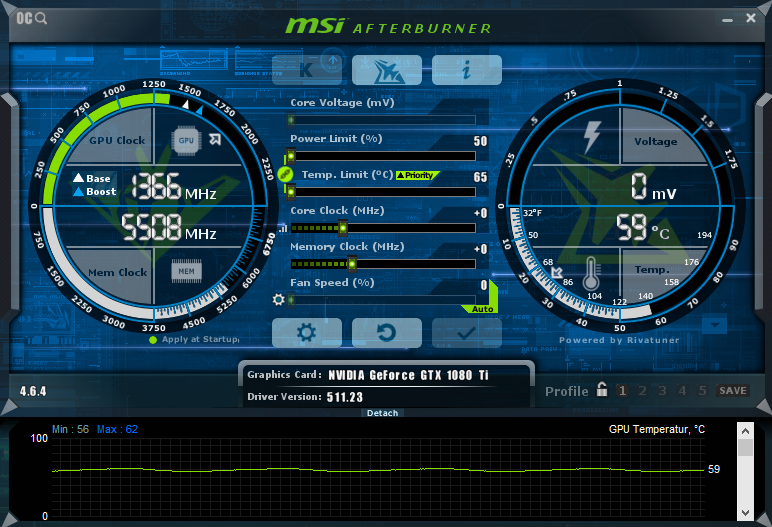Adjust the Core Voltage slider
Image resolution: width=772 pixels, height=527 pixels.
[382, 120]
